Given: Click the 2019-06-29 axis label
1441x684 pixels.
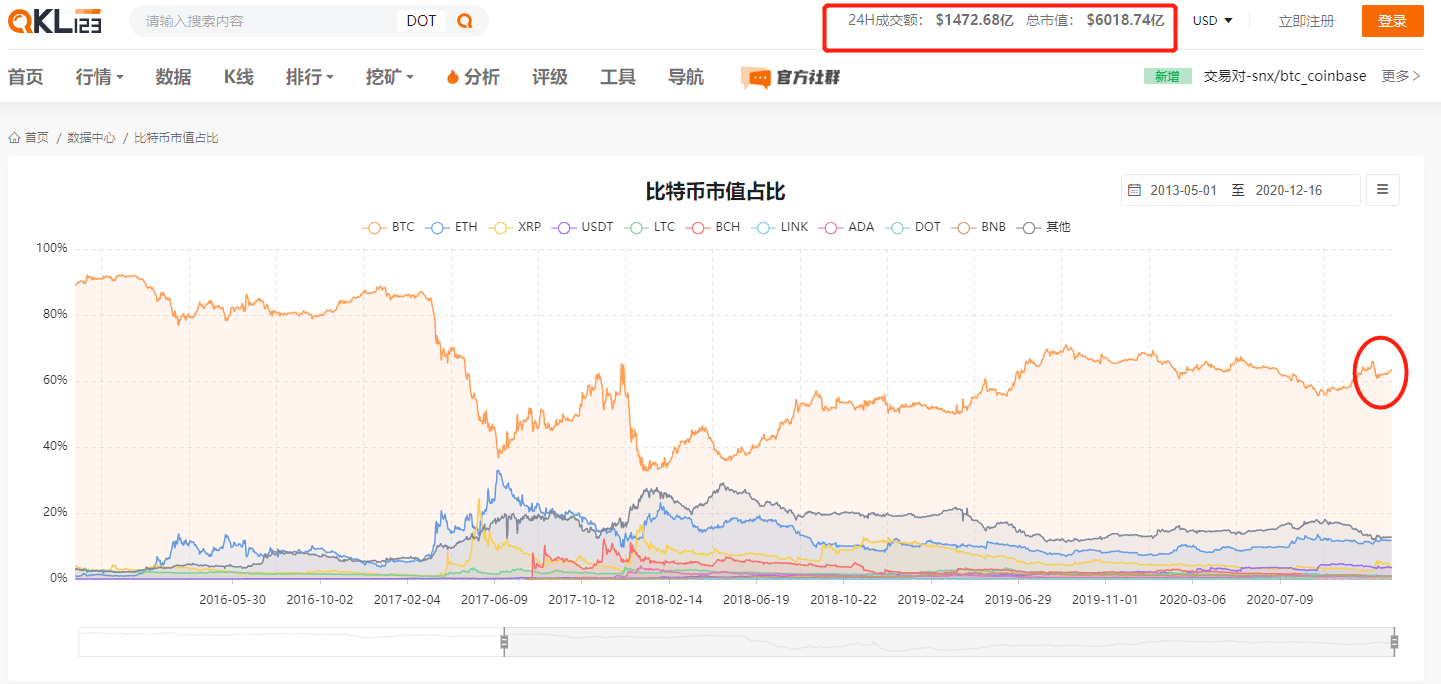Looking at the screenshot, I should [x=1018, y=600].
